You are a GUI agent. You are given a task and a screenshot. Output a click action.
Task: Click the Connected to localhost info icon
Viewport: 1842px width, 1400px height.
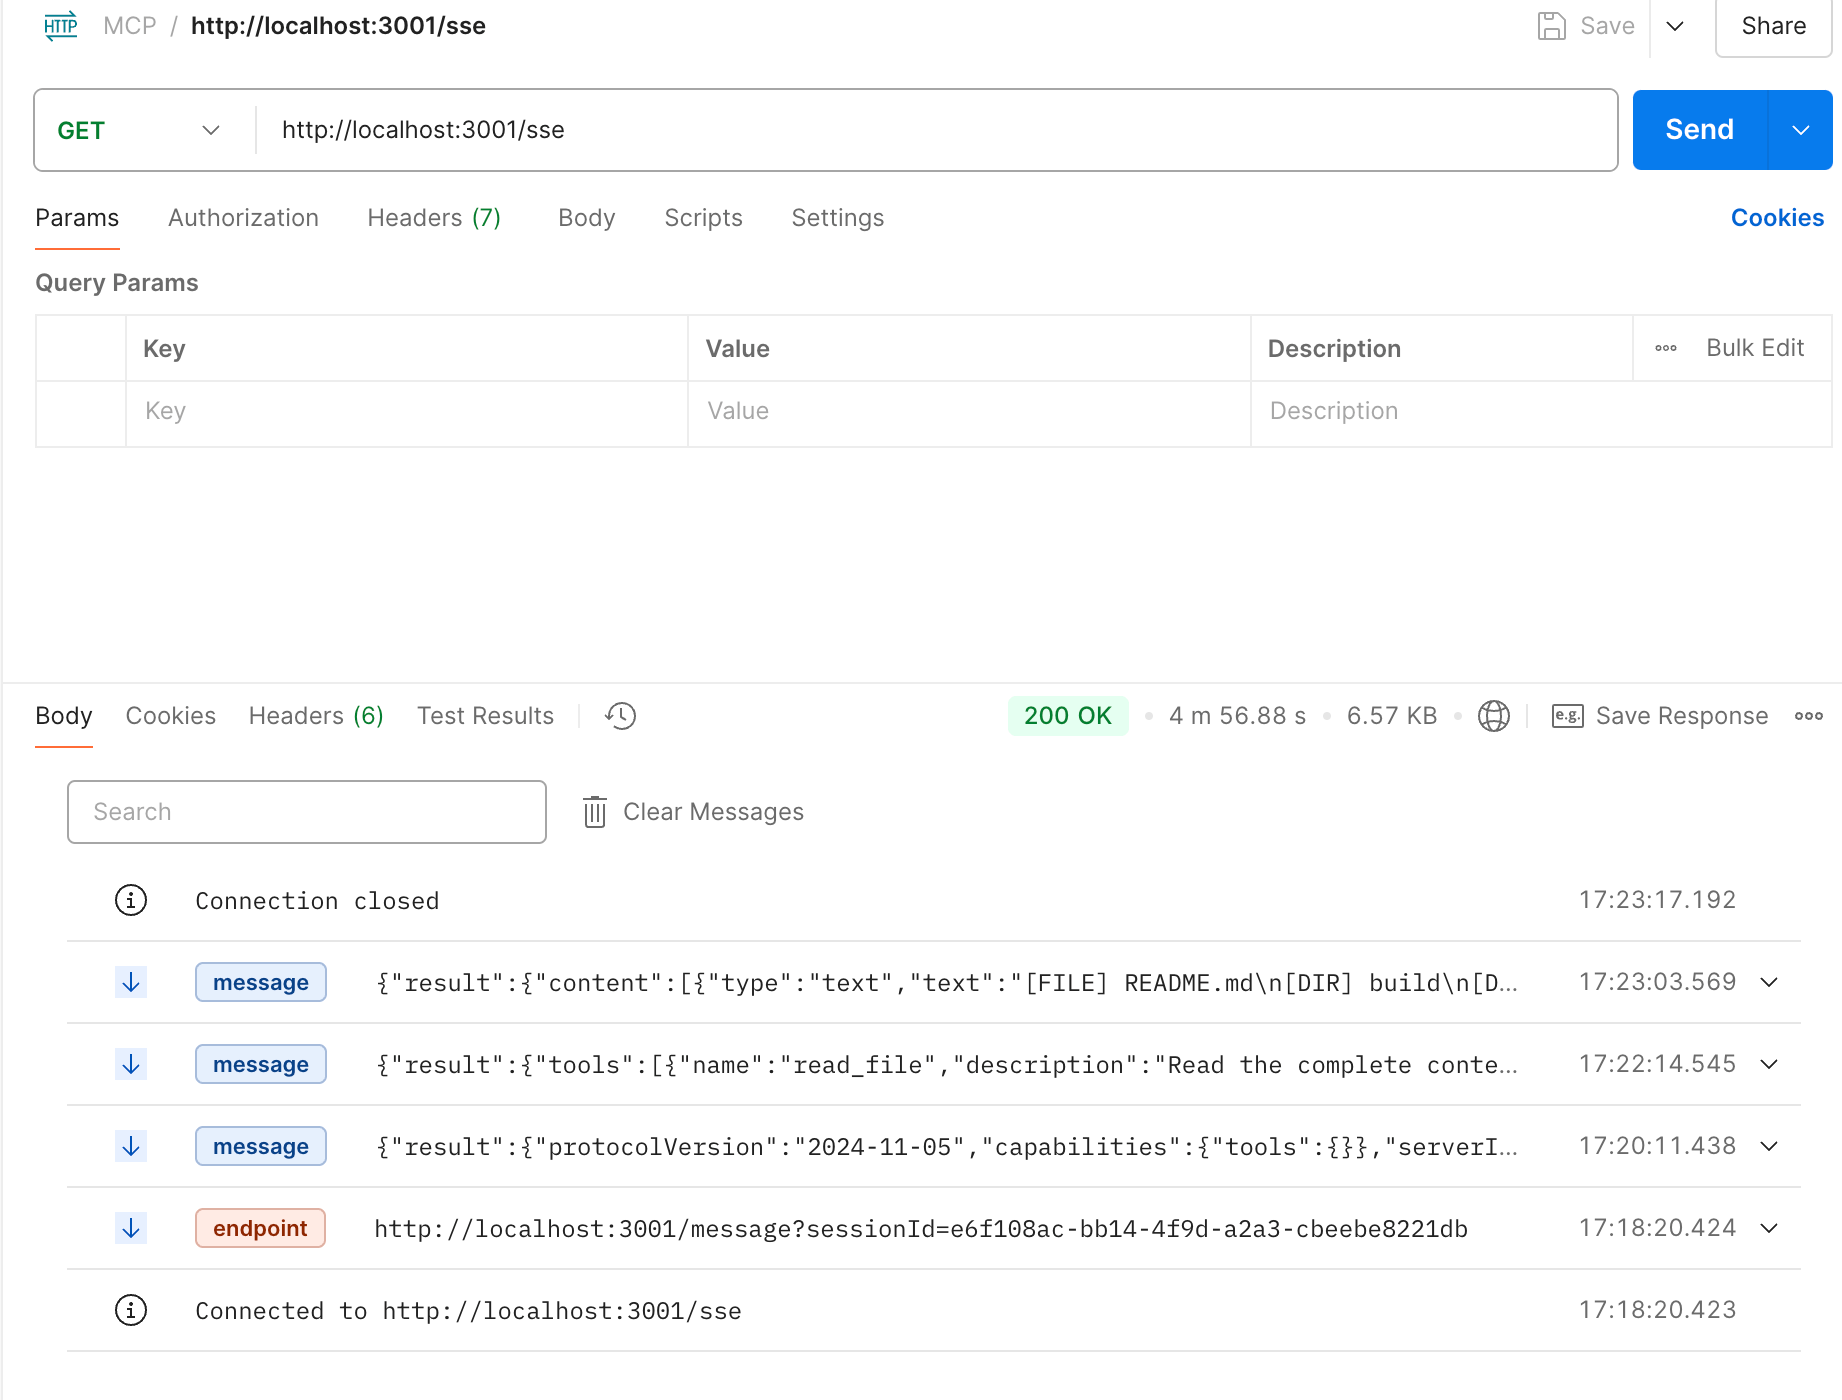click(x=131, y=1310)
